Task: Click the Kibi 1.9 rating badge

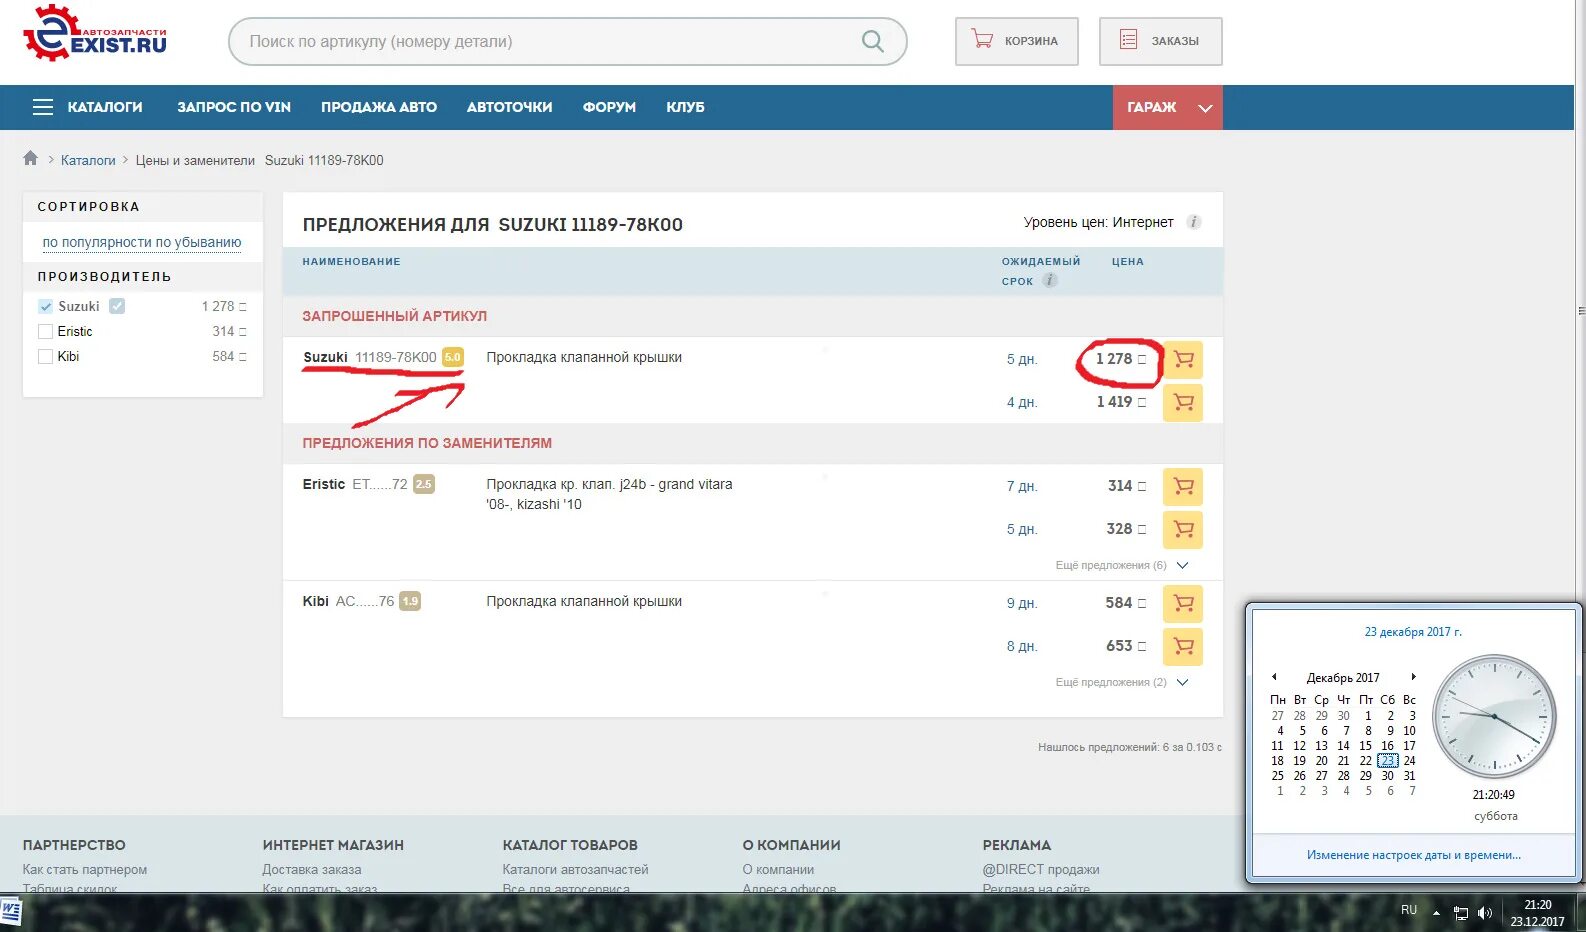Action: coord(410,601)
